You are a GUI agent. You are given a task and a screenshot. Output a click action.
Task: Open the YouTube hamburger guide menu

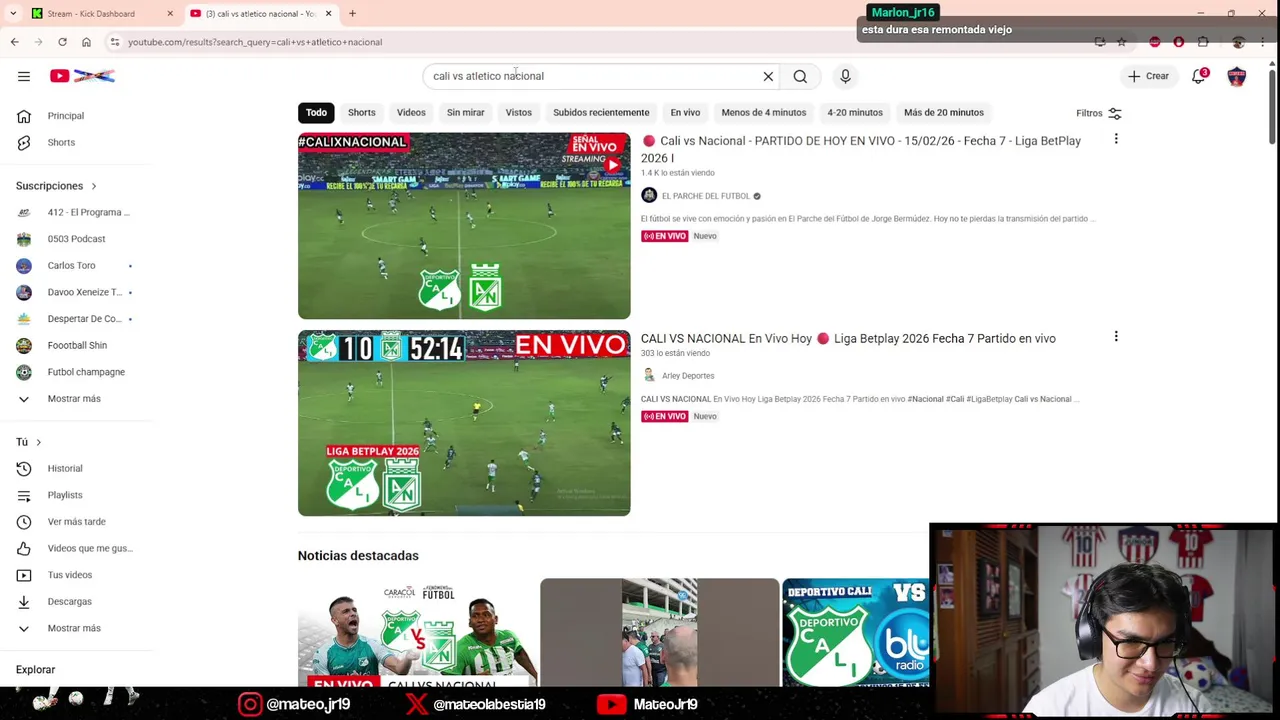(24, 76)
